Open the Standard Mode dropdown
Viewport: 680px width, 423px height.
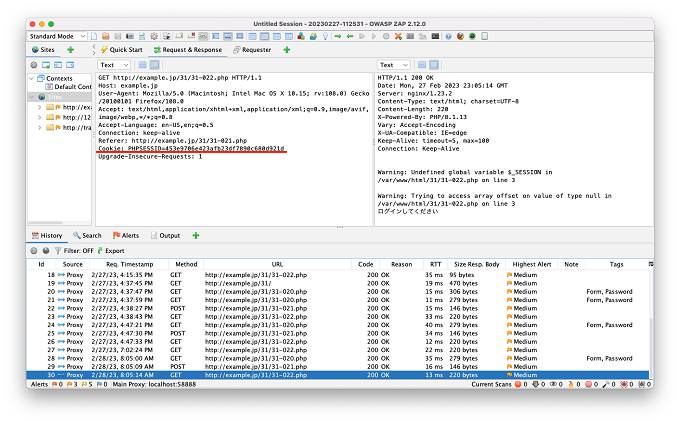57,36
